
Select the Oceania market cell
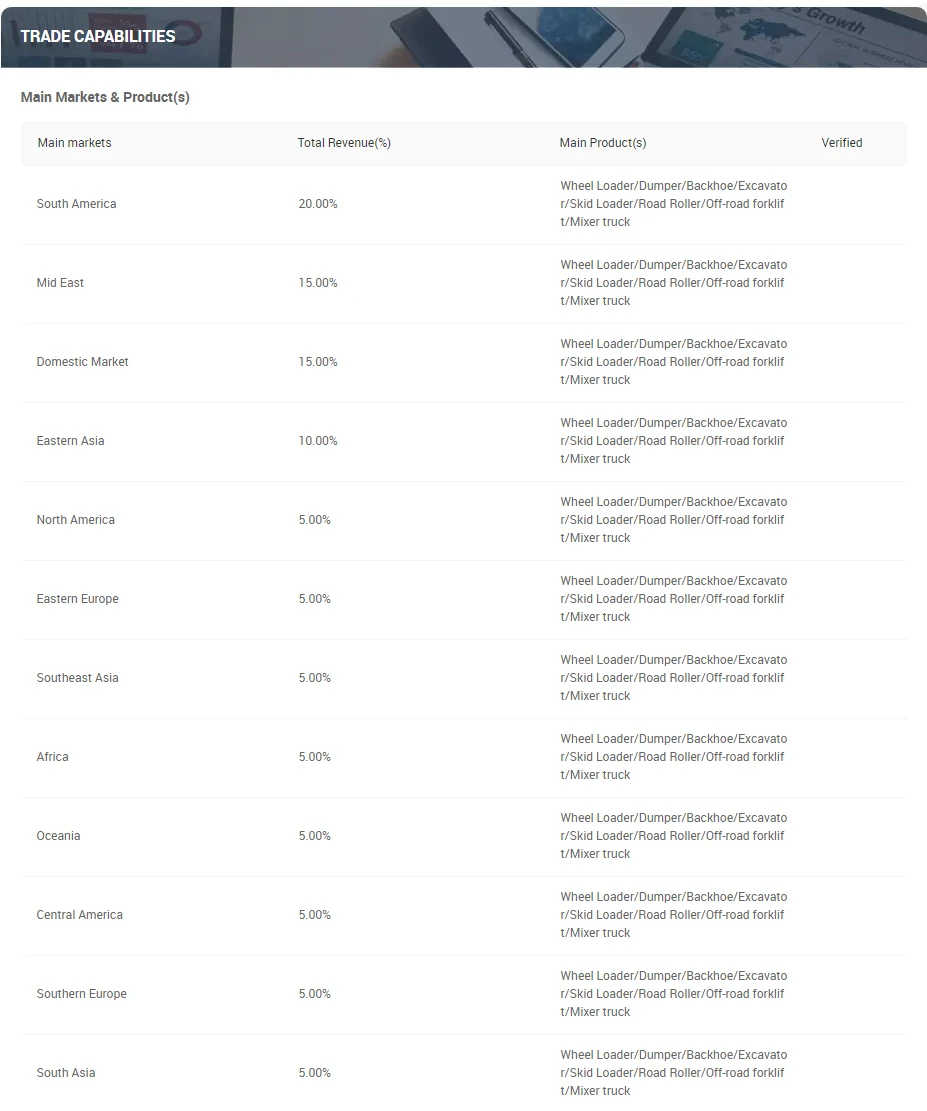(x=58, y=836)
